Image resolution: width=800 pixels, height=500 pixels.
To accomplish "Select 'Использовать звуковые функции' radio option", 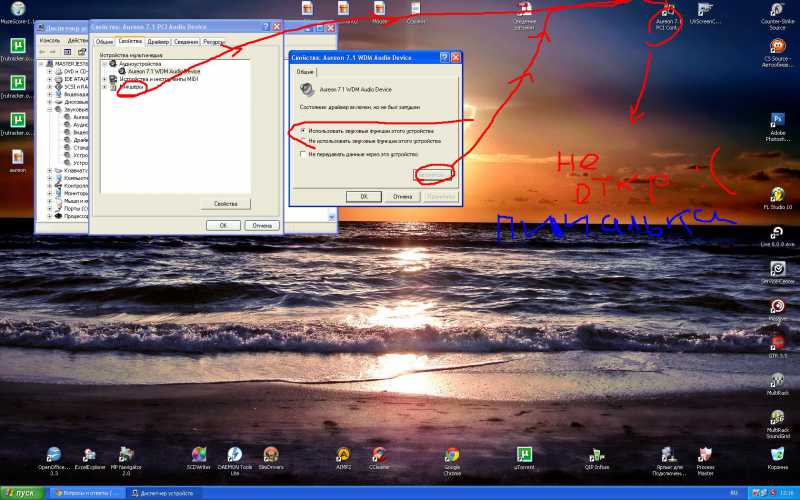I will (304, 131).
